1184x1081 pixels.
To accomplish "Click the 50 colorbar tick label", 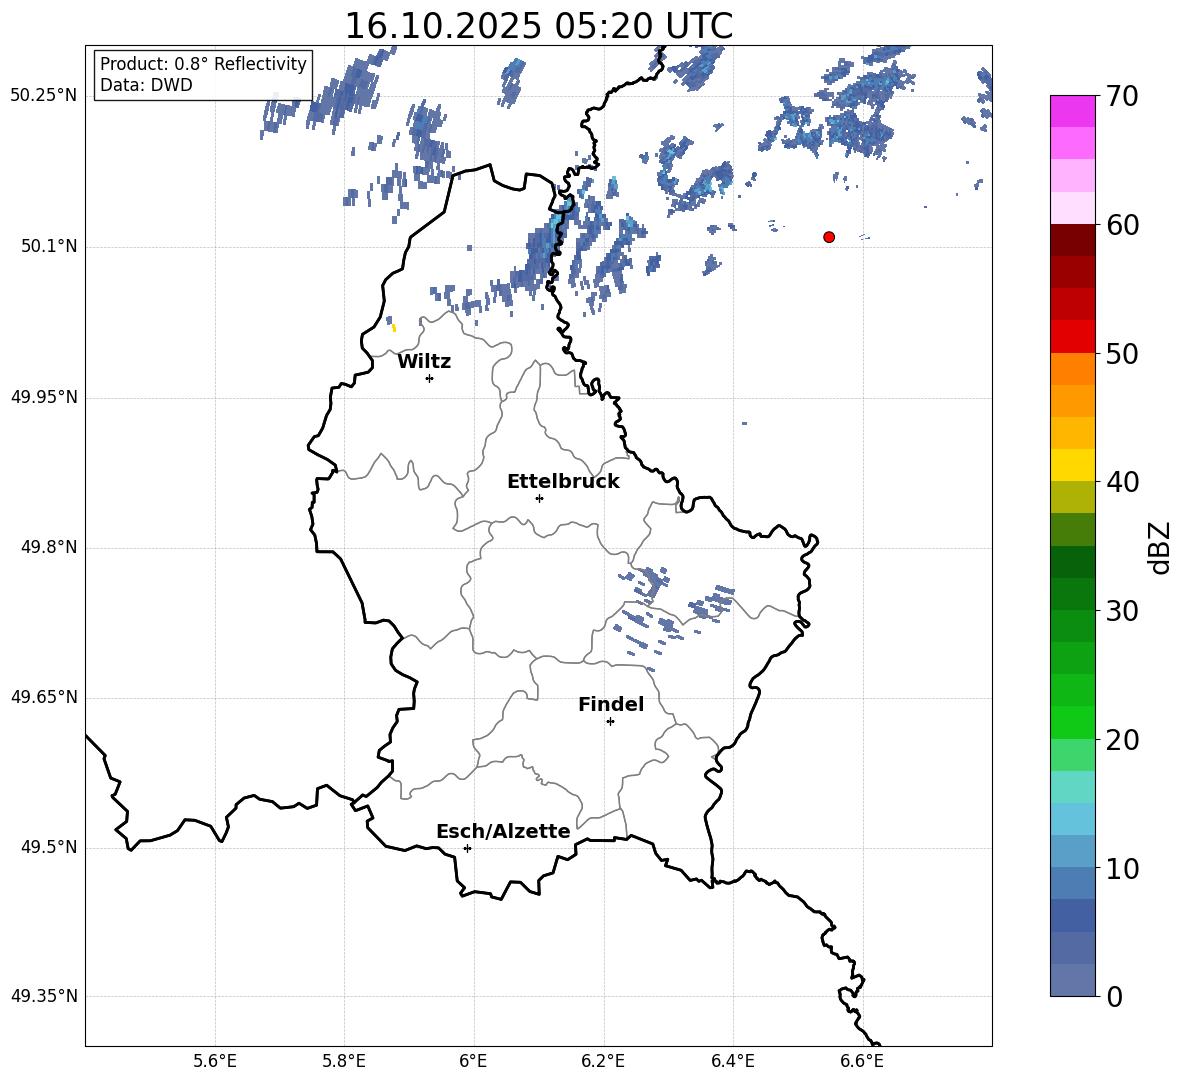I will (1122, 353).
